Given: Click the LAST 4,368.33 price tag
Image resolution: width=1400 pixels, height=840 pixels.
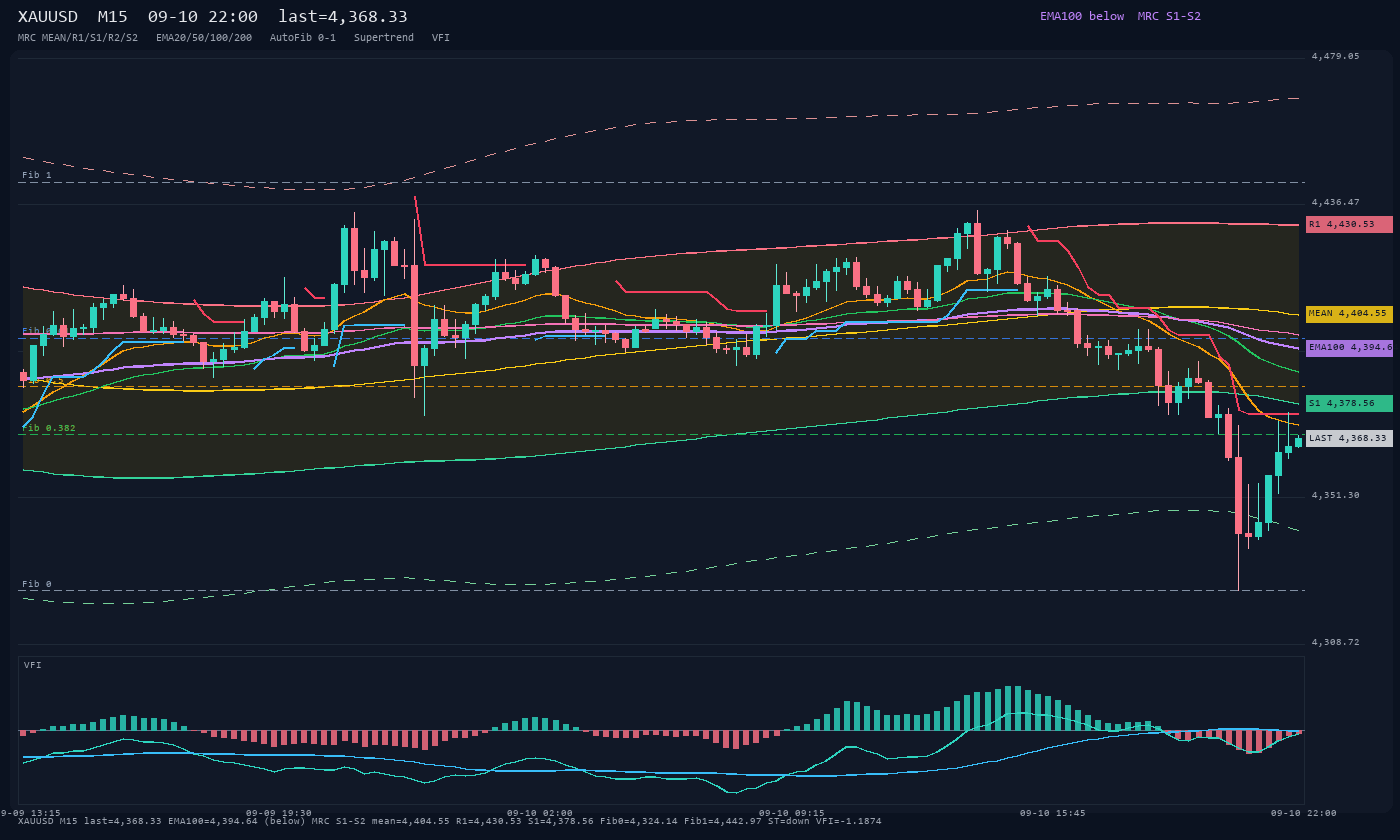Looking at the screenshot, I should [1349, 438].
